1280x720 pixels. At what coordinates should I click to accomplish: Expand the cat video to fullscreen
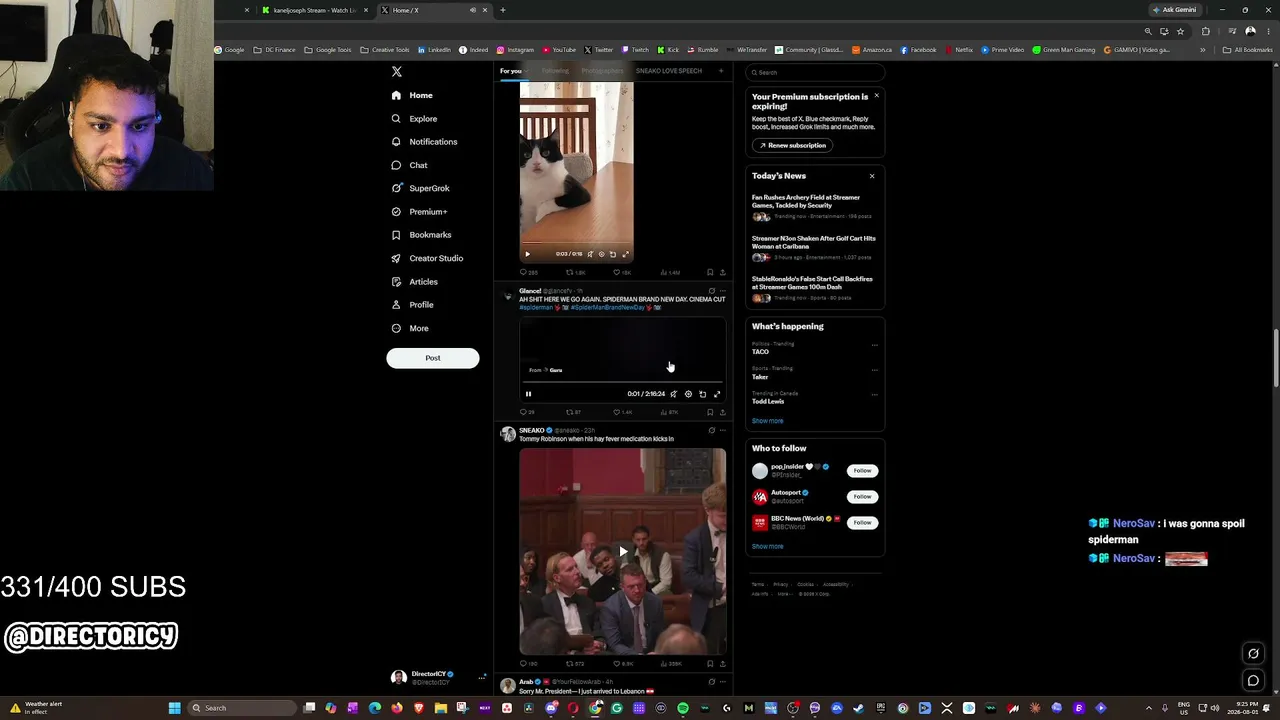pos(626,254)
